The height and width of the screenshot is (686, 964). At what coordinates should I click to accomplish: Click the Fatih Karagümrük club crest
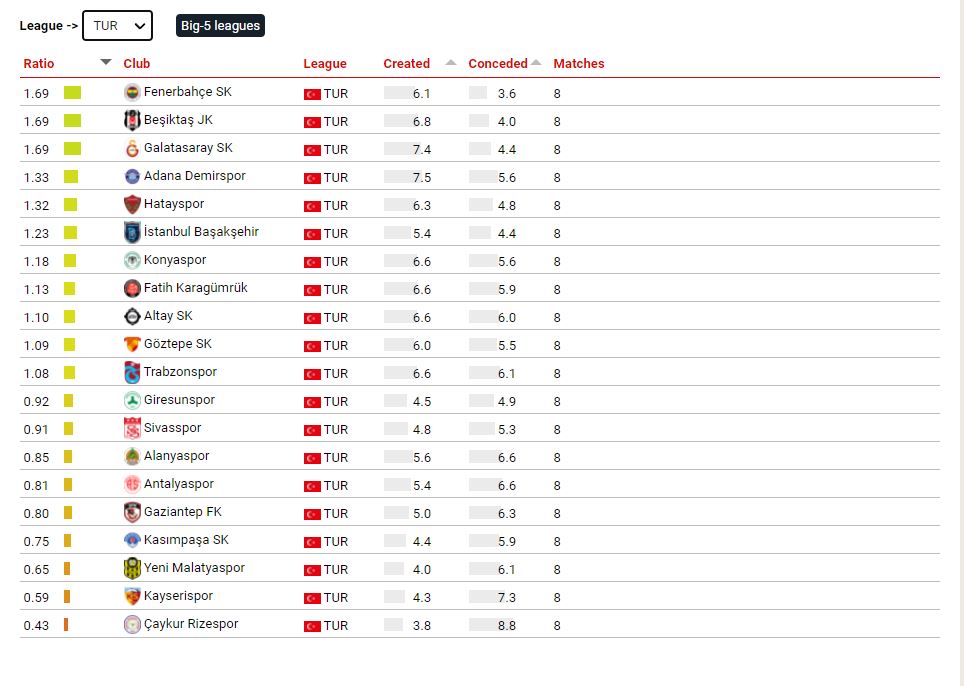(132, 288)
